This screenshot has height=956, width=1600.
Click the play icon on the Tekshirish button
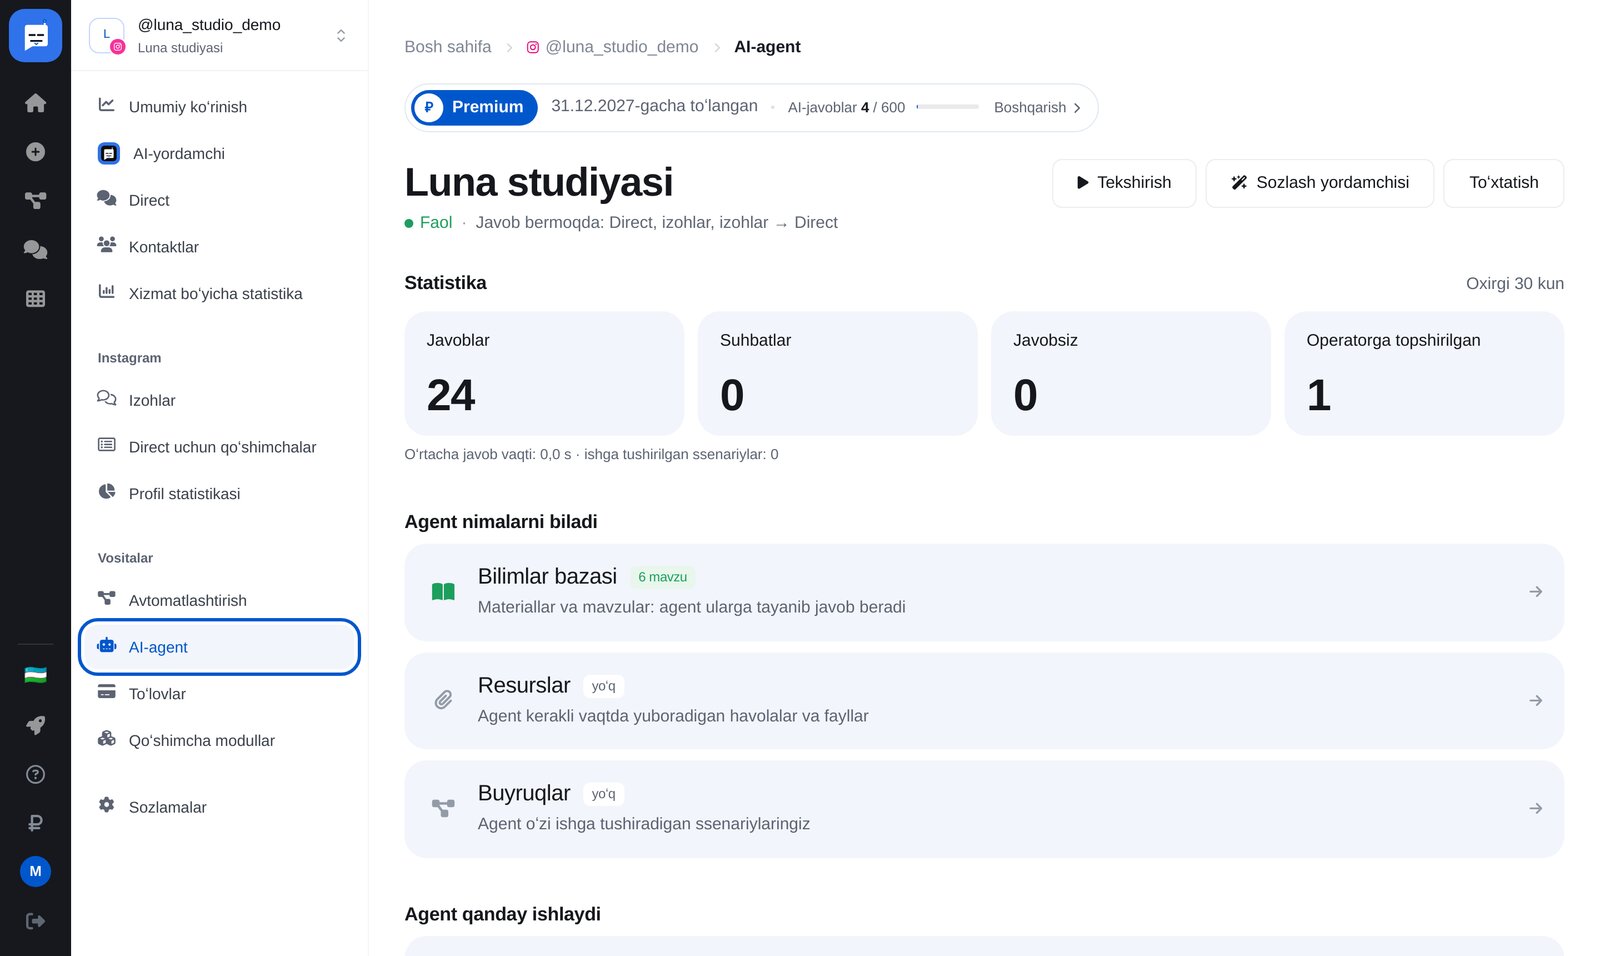coord(1082,183)
